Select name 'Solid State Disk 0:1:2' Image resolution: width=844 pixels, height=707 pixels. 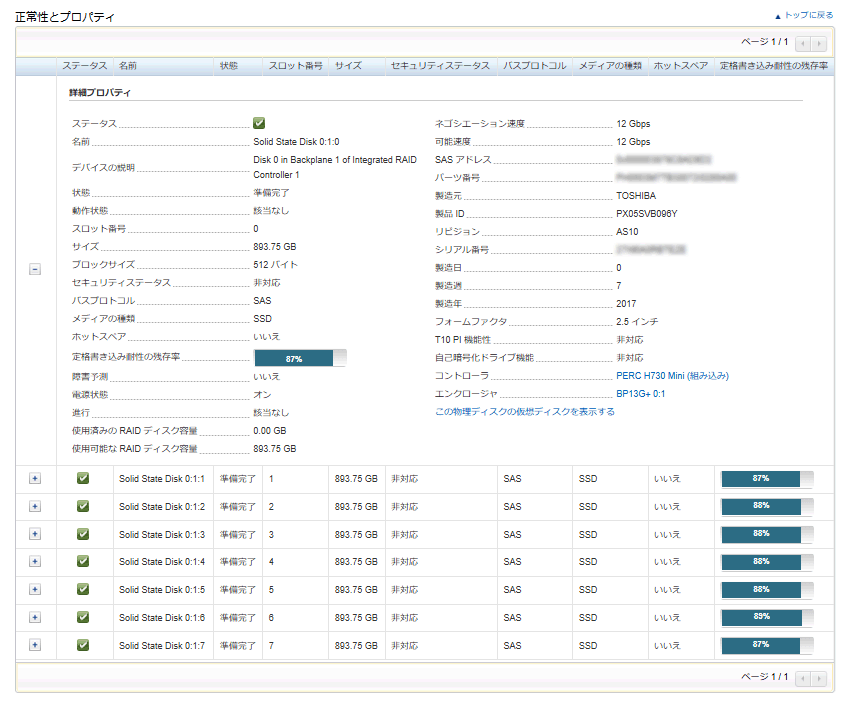click(162, 507)
